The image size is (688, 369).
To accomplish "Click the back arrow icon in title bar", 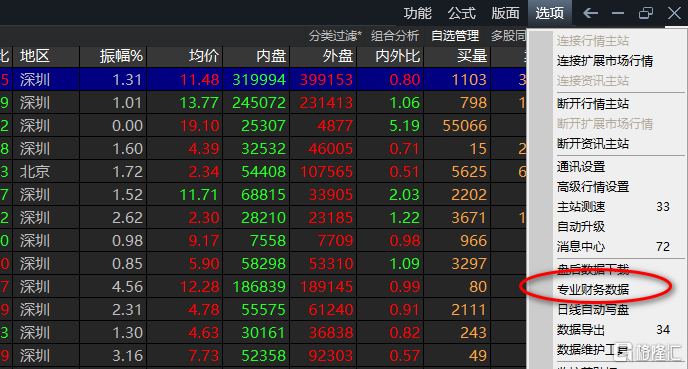I will pyautogui.click(x=590, y=13).
